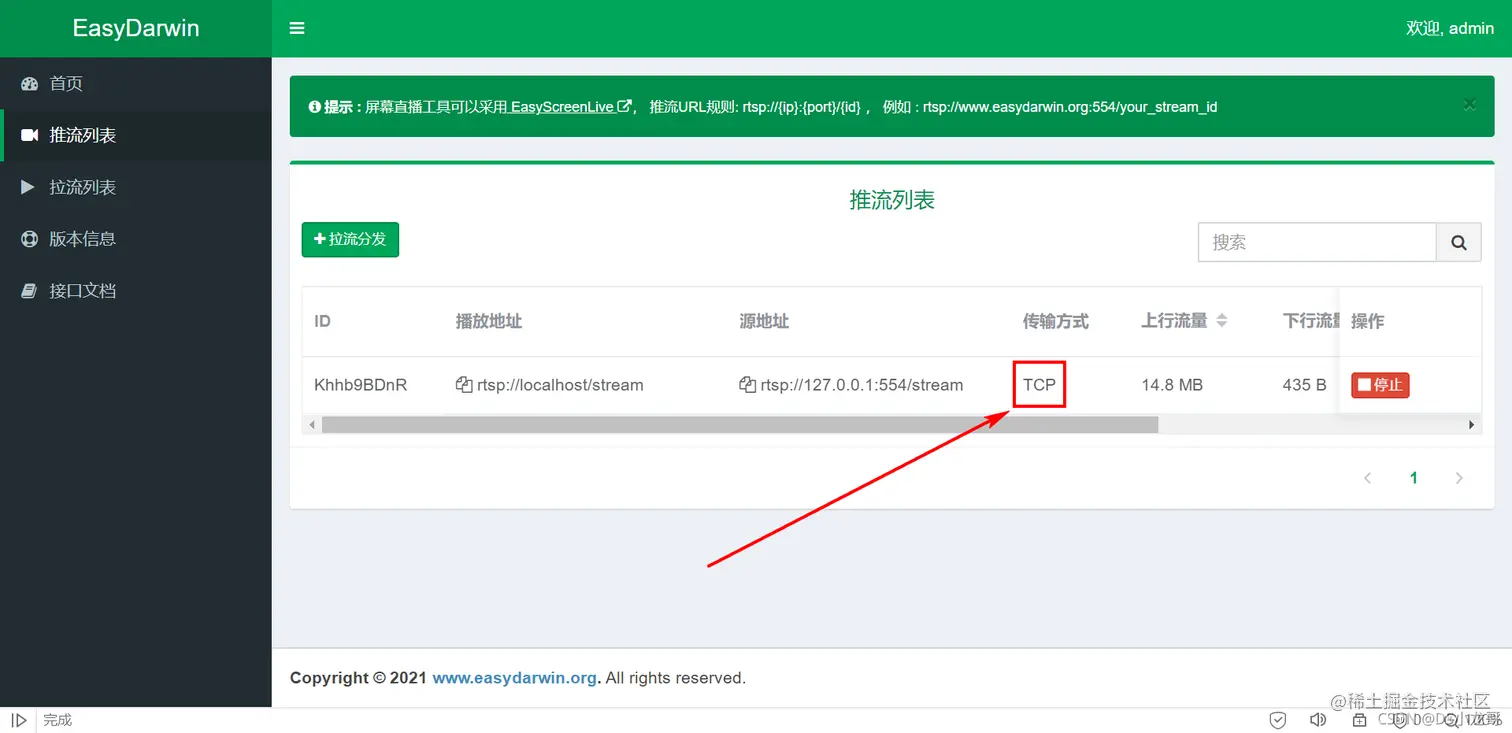The image size is (1512, 733).
Task: Click the 传输方式 column header
Action: tap(1055, 321)
